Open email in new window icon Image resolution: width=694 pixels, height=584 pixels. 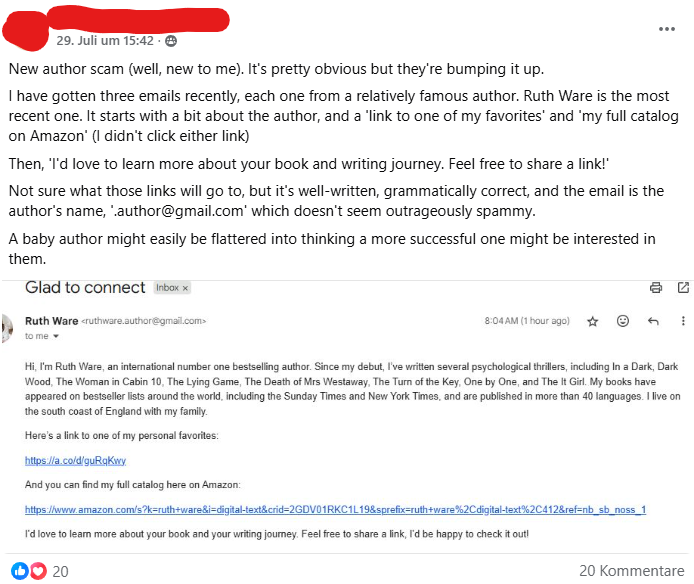pos(682,288)
